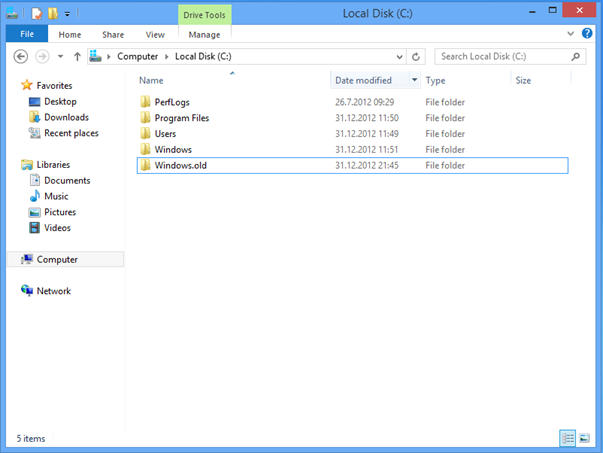This screenshot has width=603, height=453.
Task: Click the drive icon in the title bar
Action: click(12, 13)
